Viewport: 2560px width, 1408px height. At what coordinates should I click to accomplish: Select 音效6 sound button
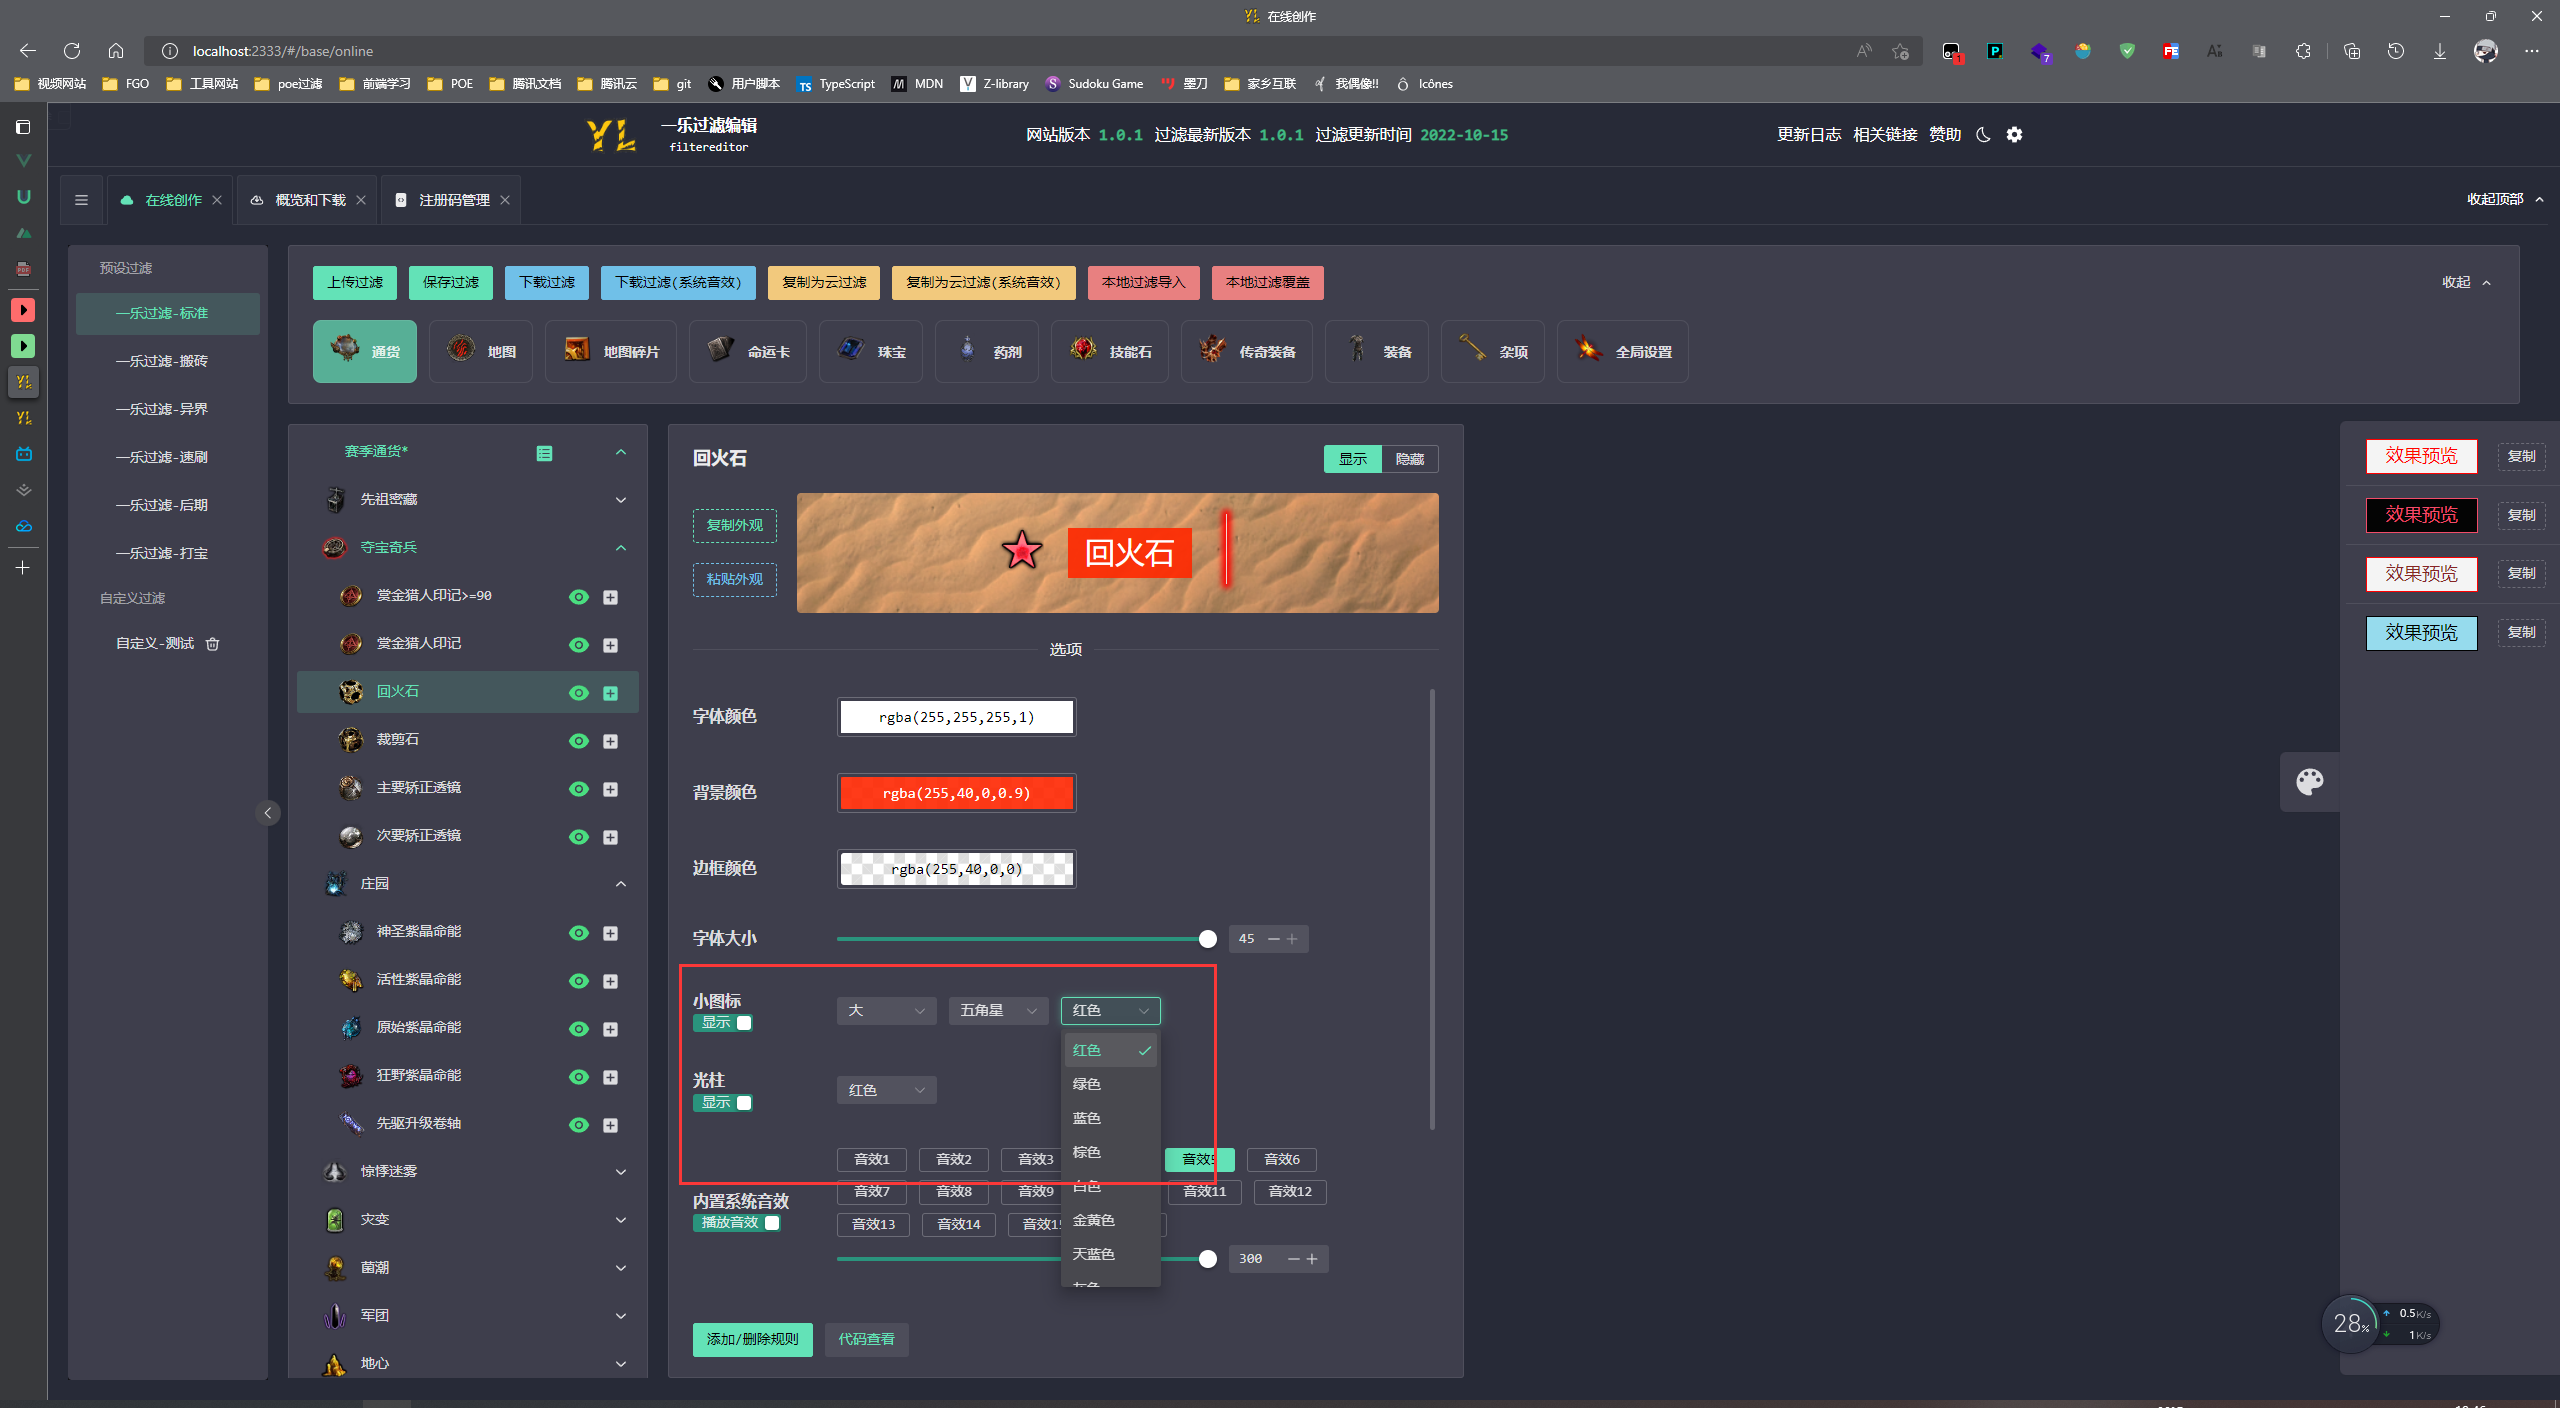click(x=1281, y=1160)
